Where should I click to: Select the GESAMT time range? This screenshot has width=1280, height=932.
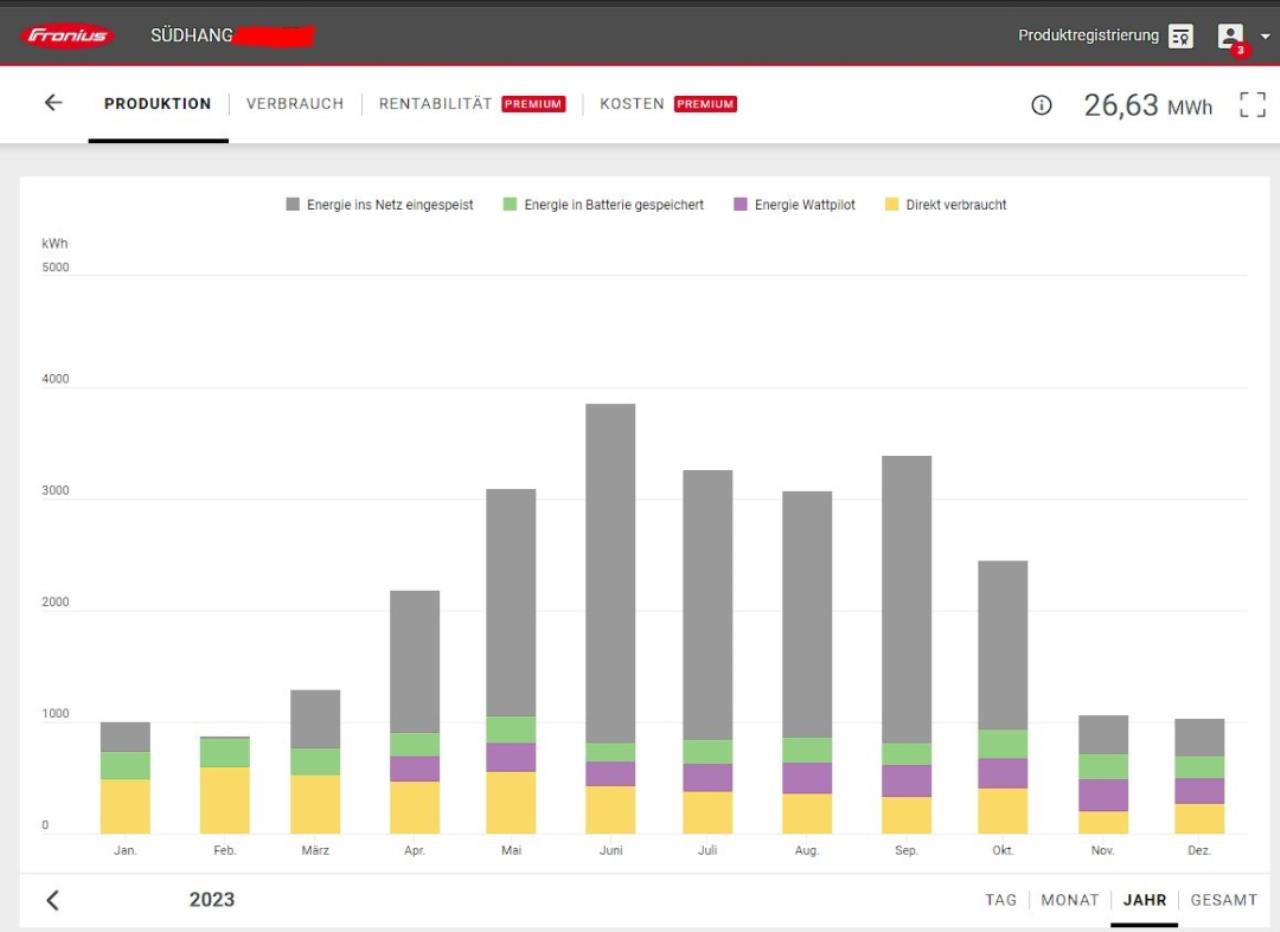(1223, 900)
